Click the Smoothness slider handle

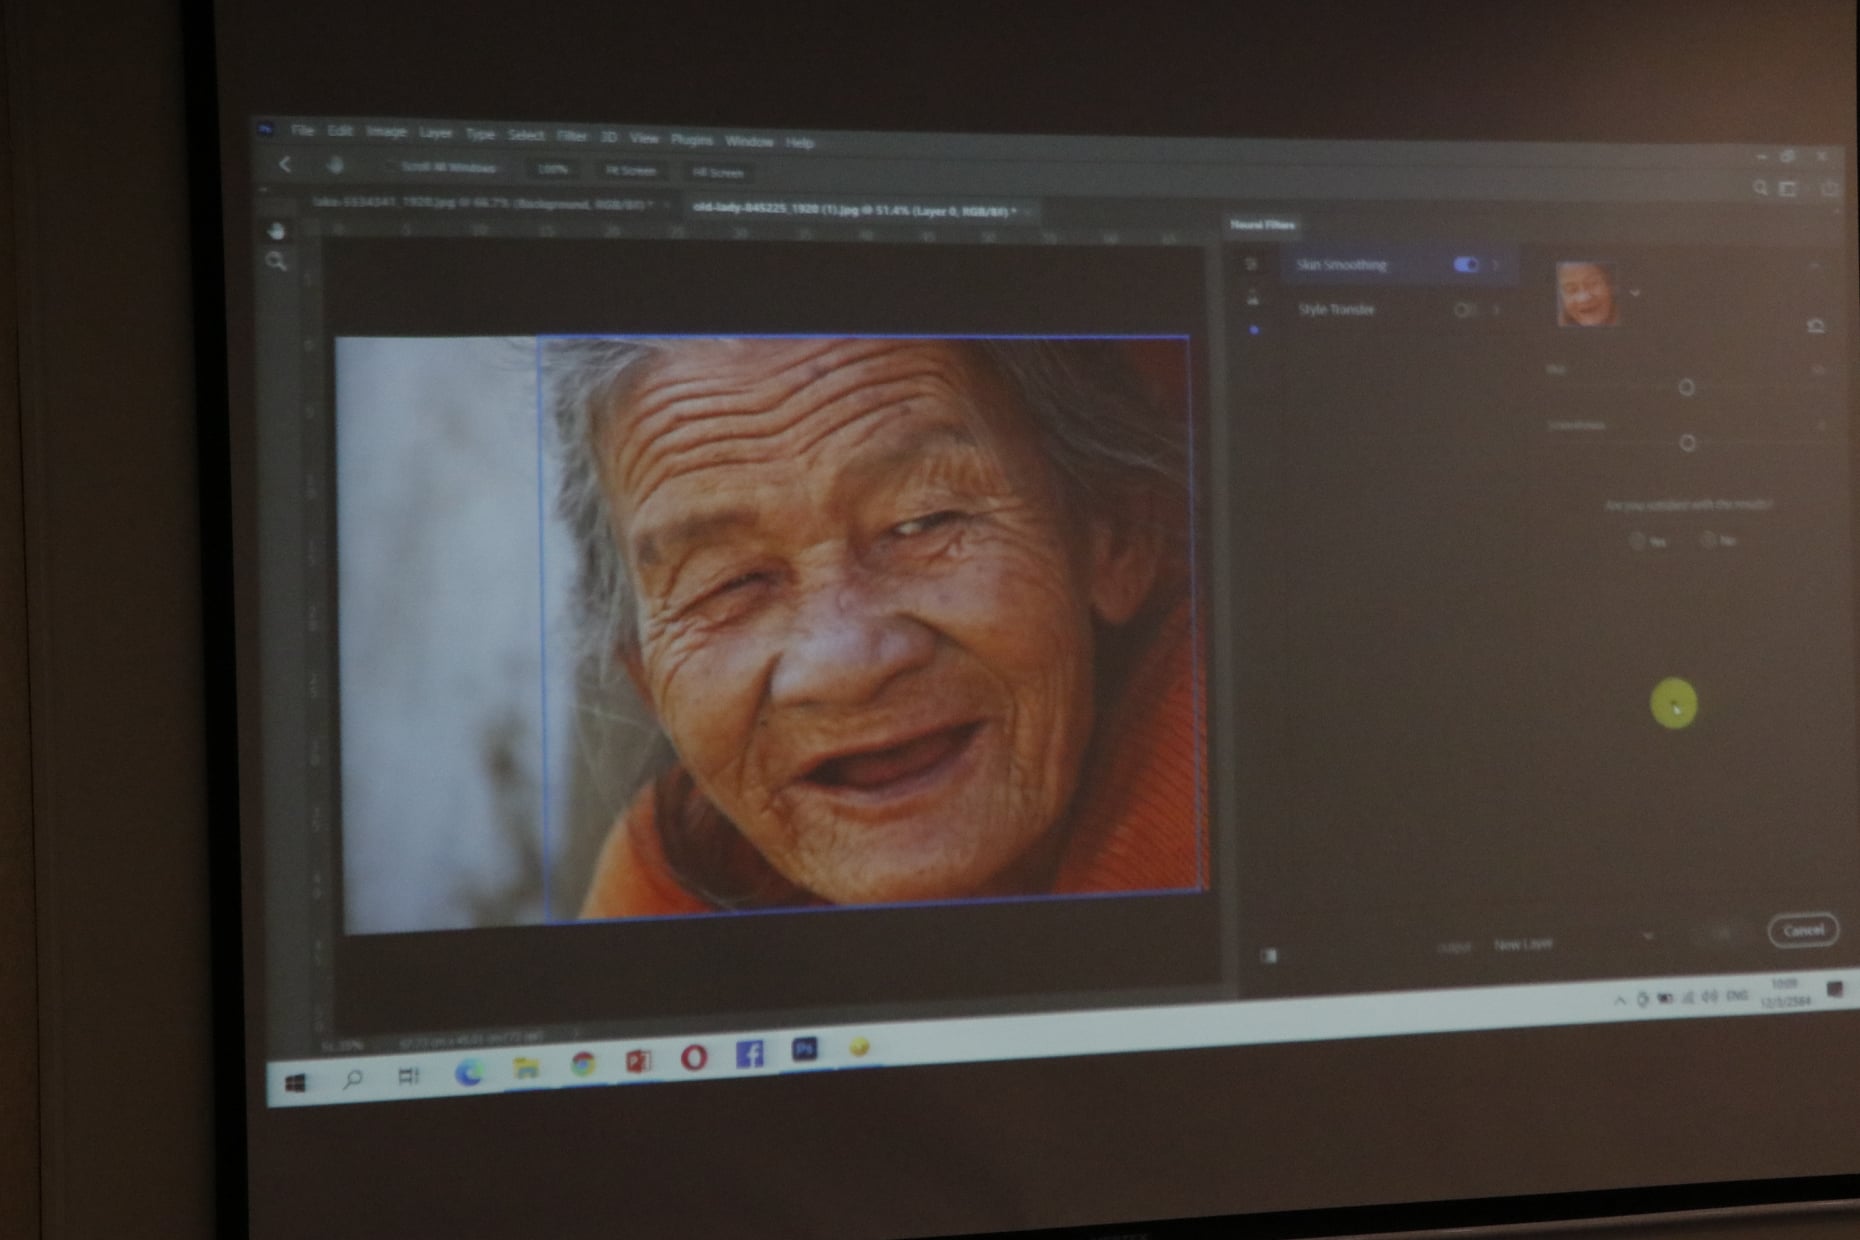pyautogui.click(x=1687, y=442)
